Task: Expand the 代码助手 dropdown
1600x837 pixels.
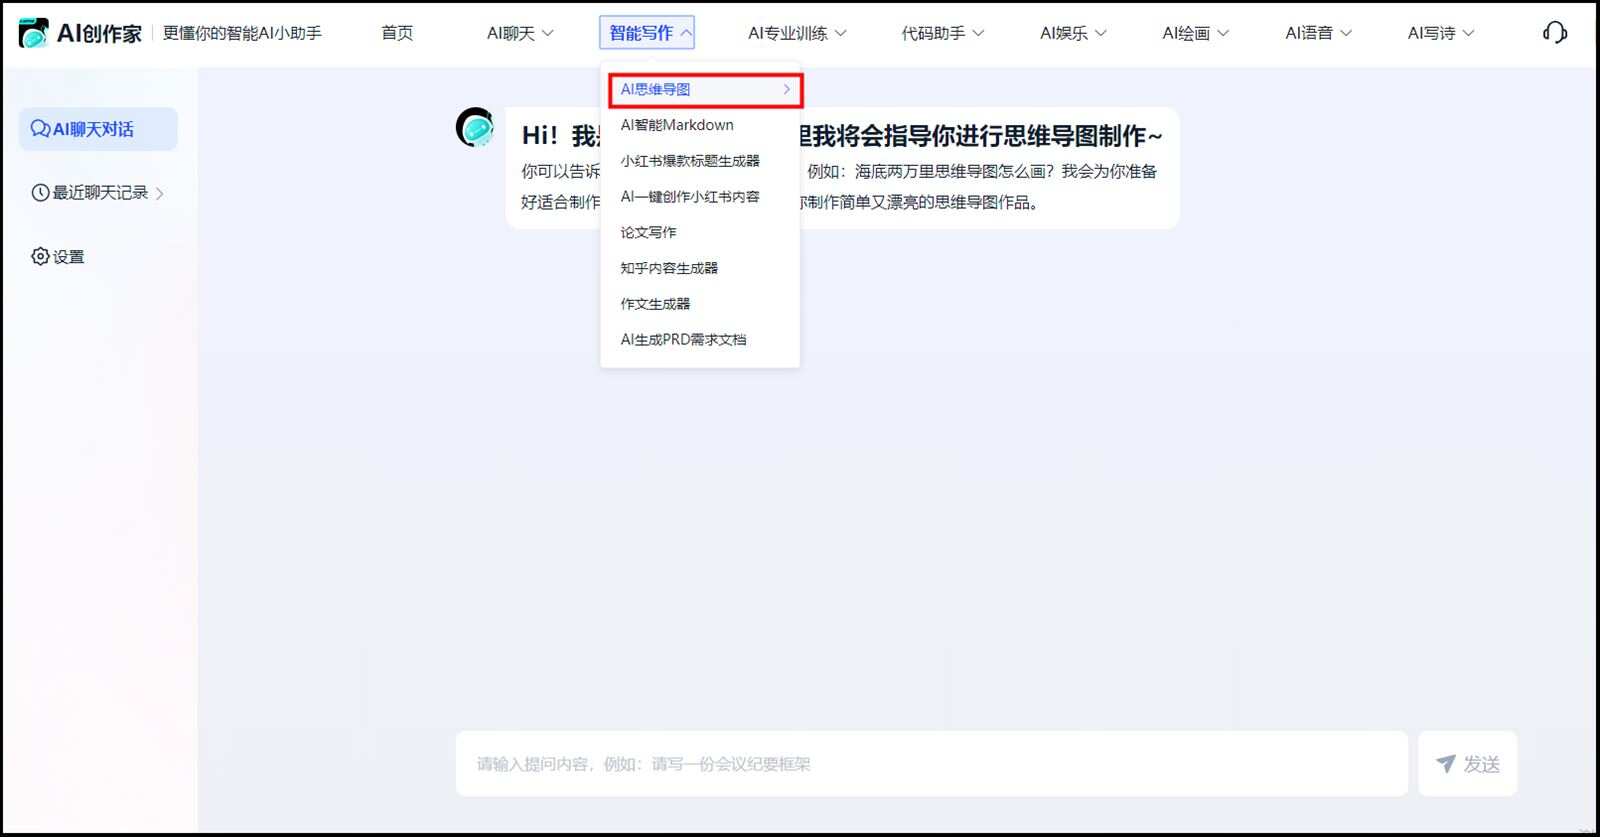Action: (x=943, y=33)
